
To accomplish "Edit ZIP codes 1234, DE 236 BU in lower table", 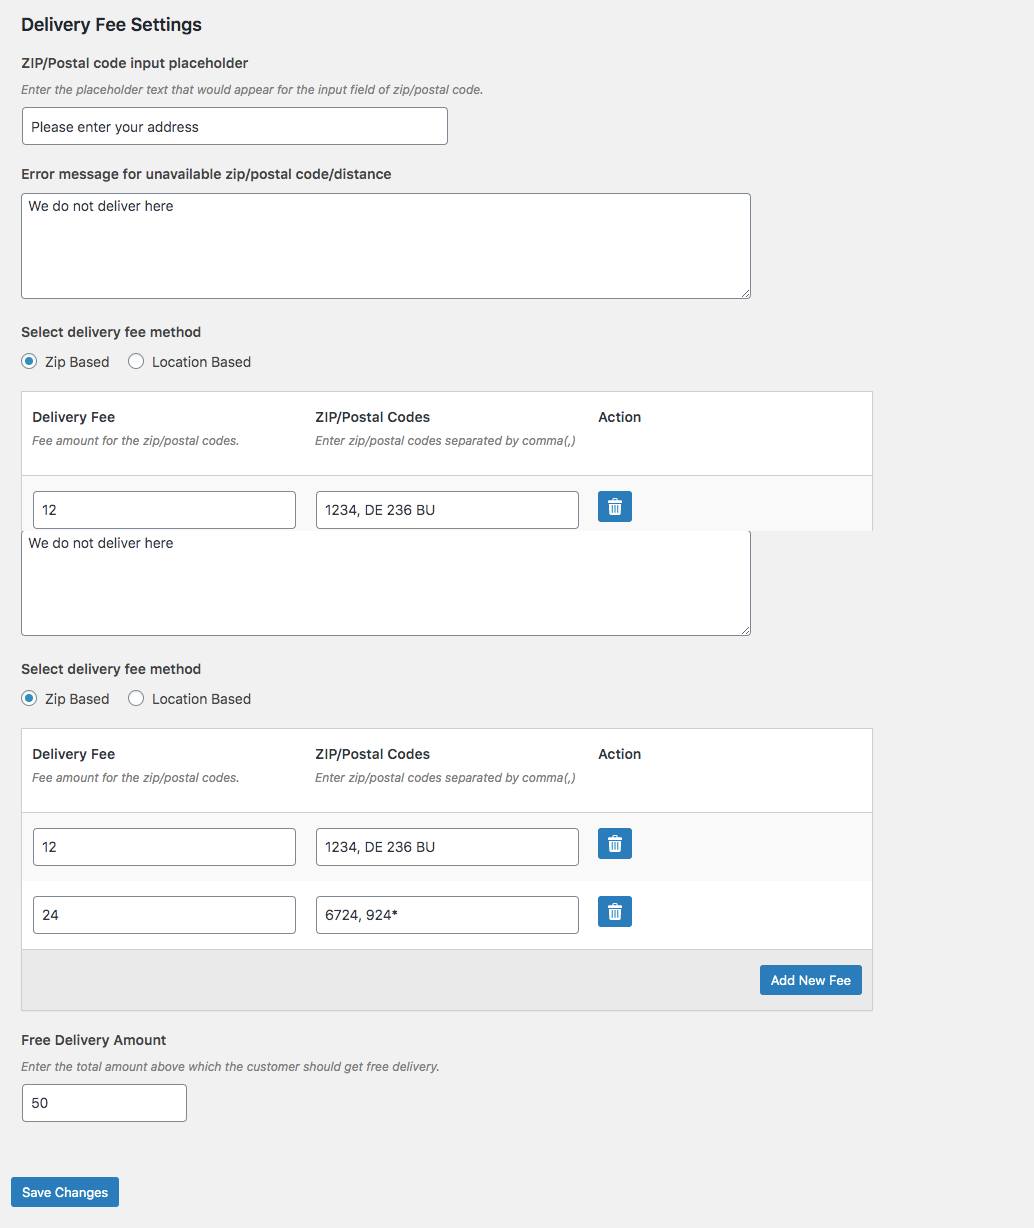I will point(447,847).
